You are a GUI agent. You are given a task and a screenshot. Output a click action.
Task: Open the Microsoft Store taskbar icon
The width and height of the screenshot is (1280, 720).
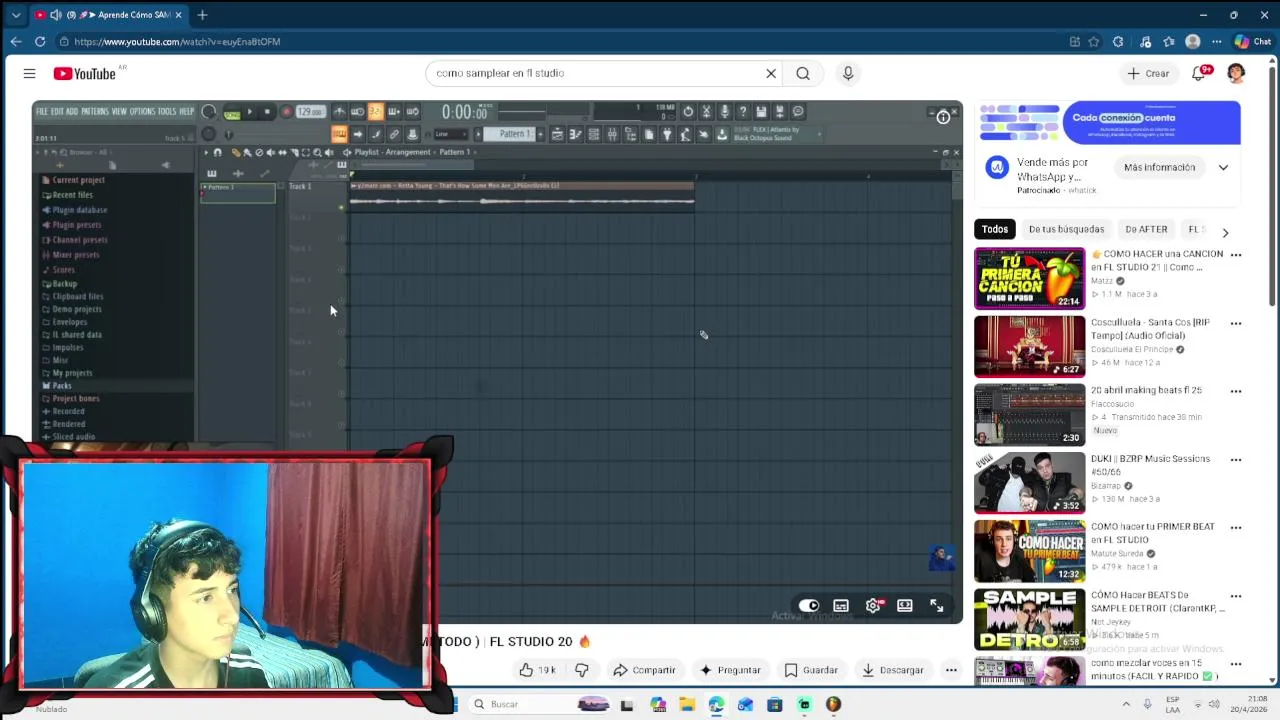(774, 704)
